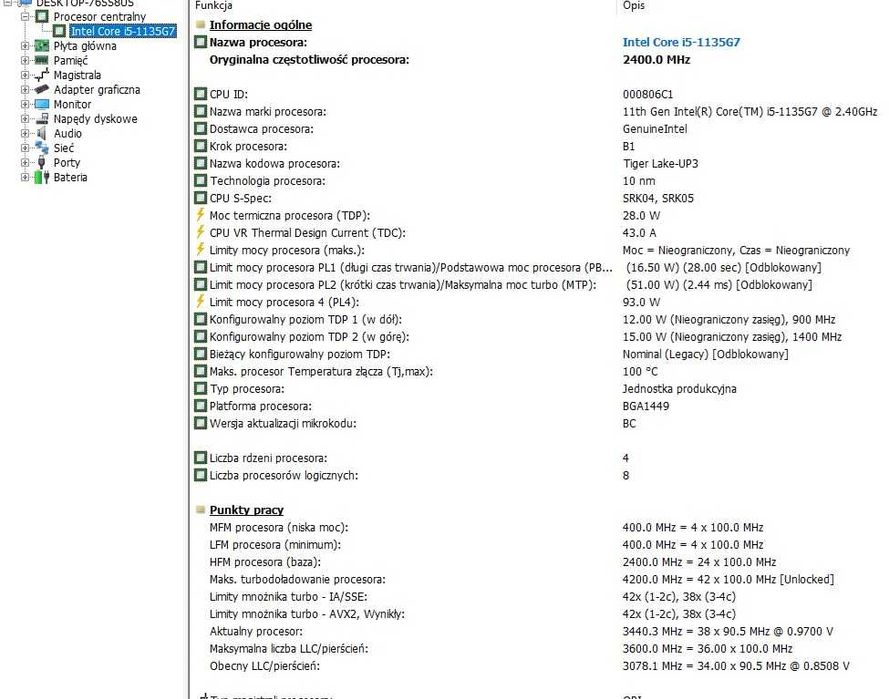Open Sieć tree item
The width and height of the screenshot is (889, 699).
click(x=64, y=148)
